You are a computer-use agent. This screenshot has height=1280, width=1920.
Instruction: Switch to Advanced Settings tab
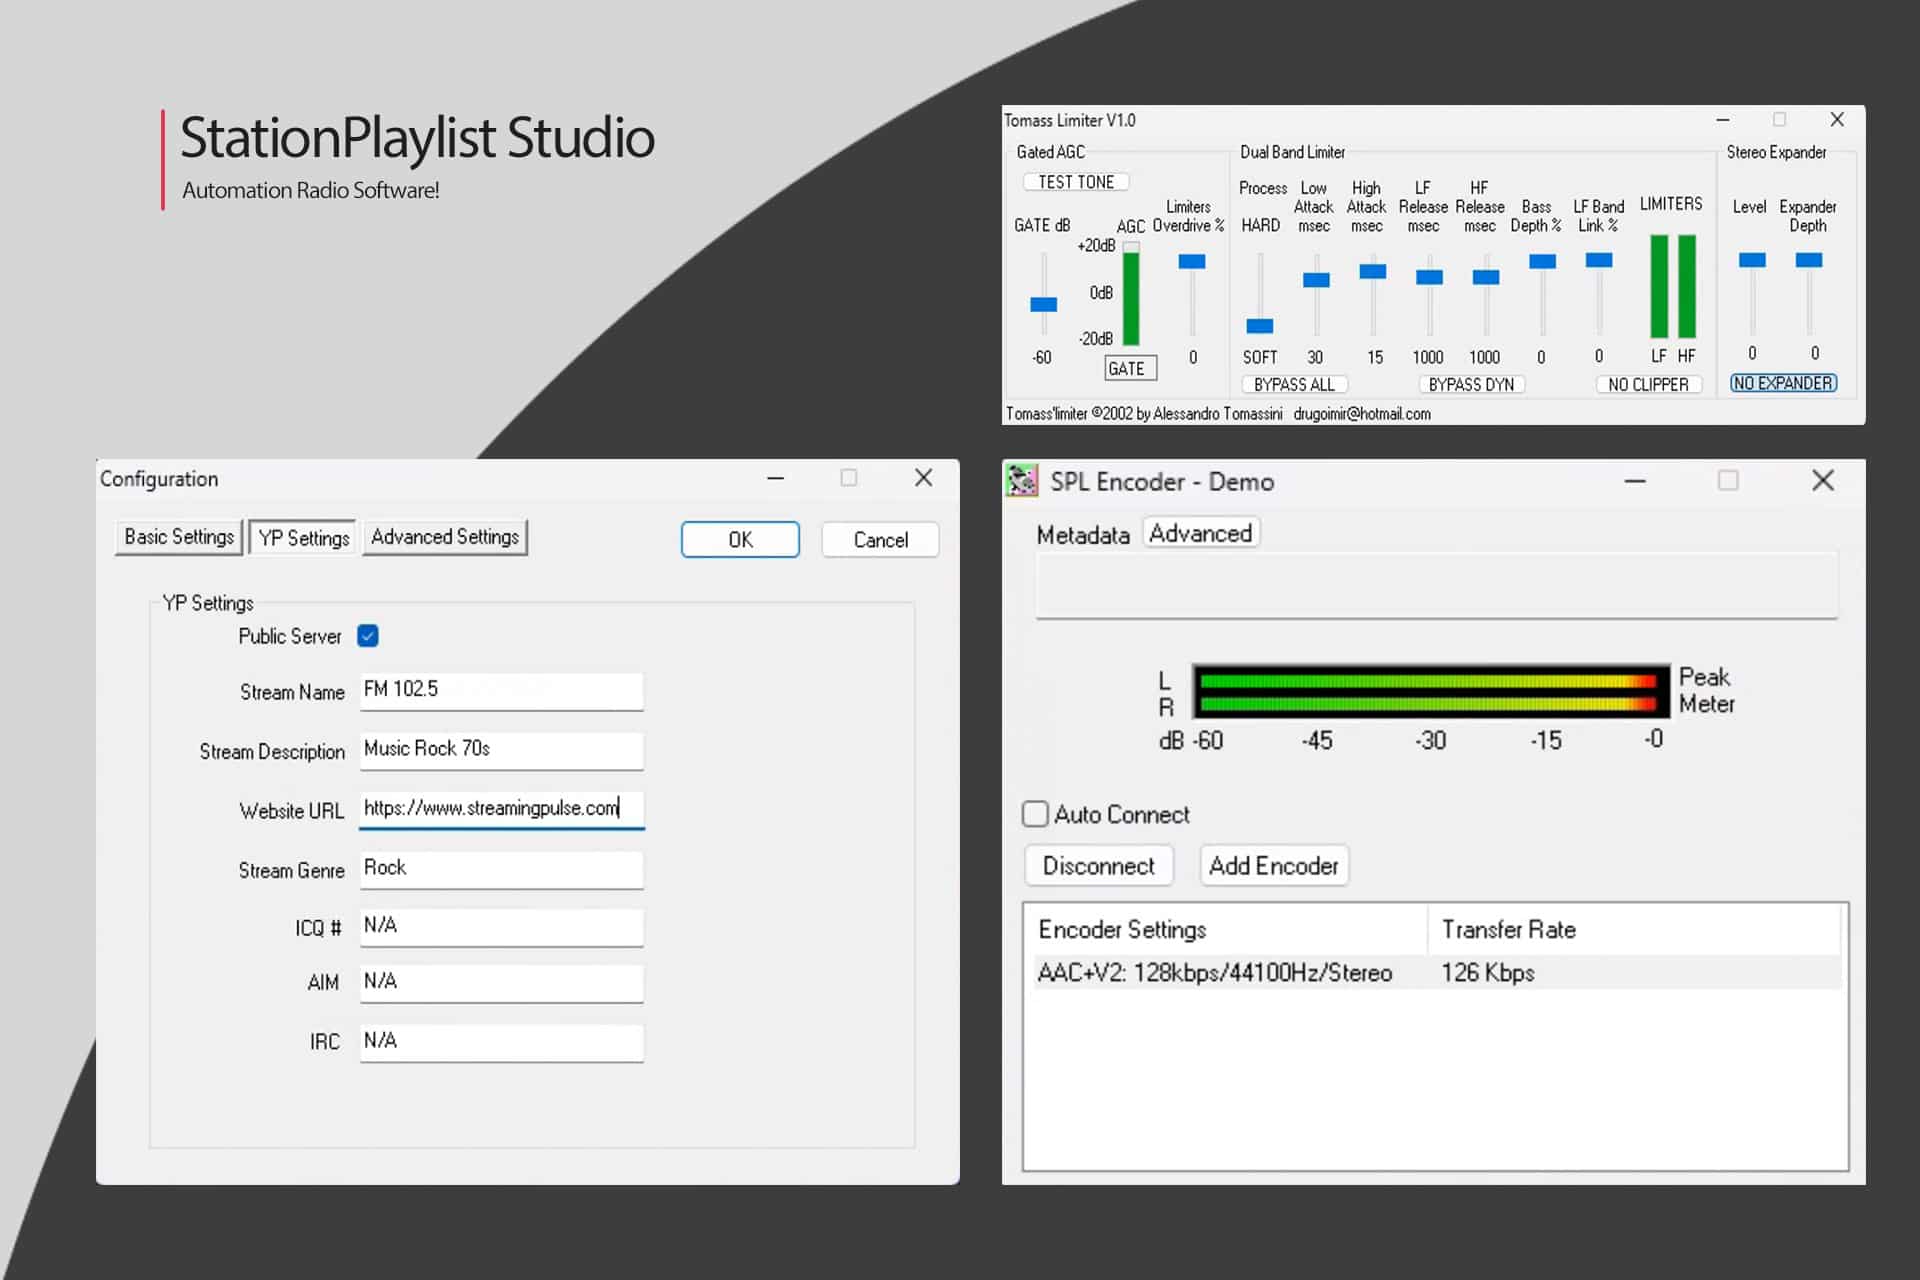click(x=445, y=537)
